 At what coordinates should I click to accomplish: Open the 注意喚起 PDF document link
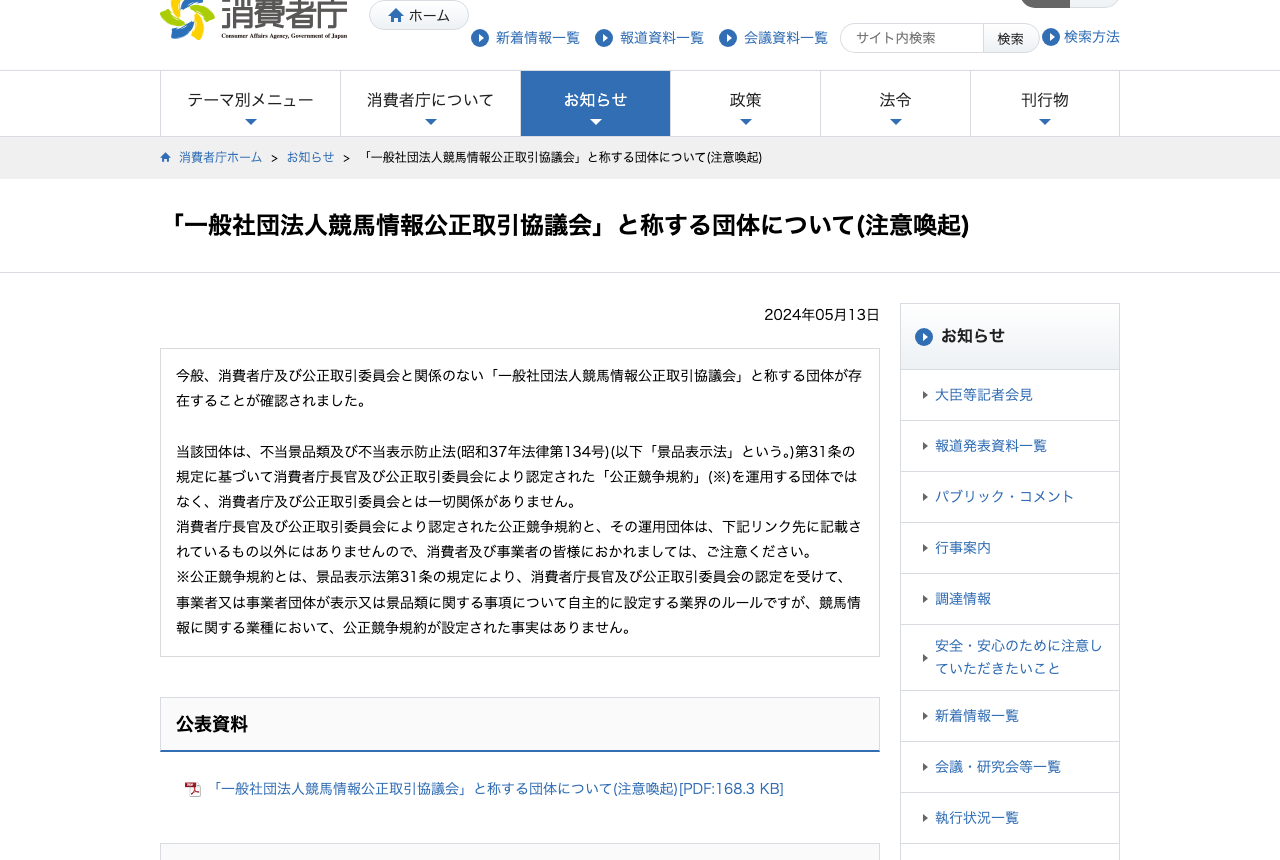496,789
